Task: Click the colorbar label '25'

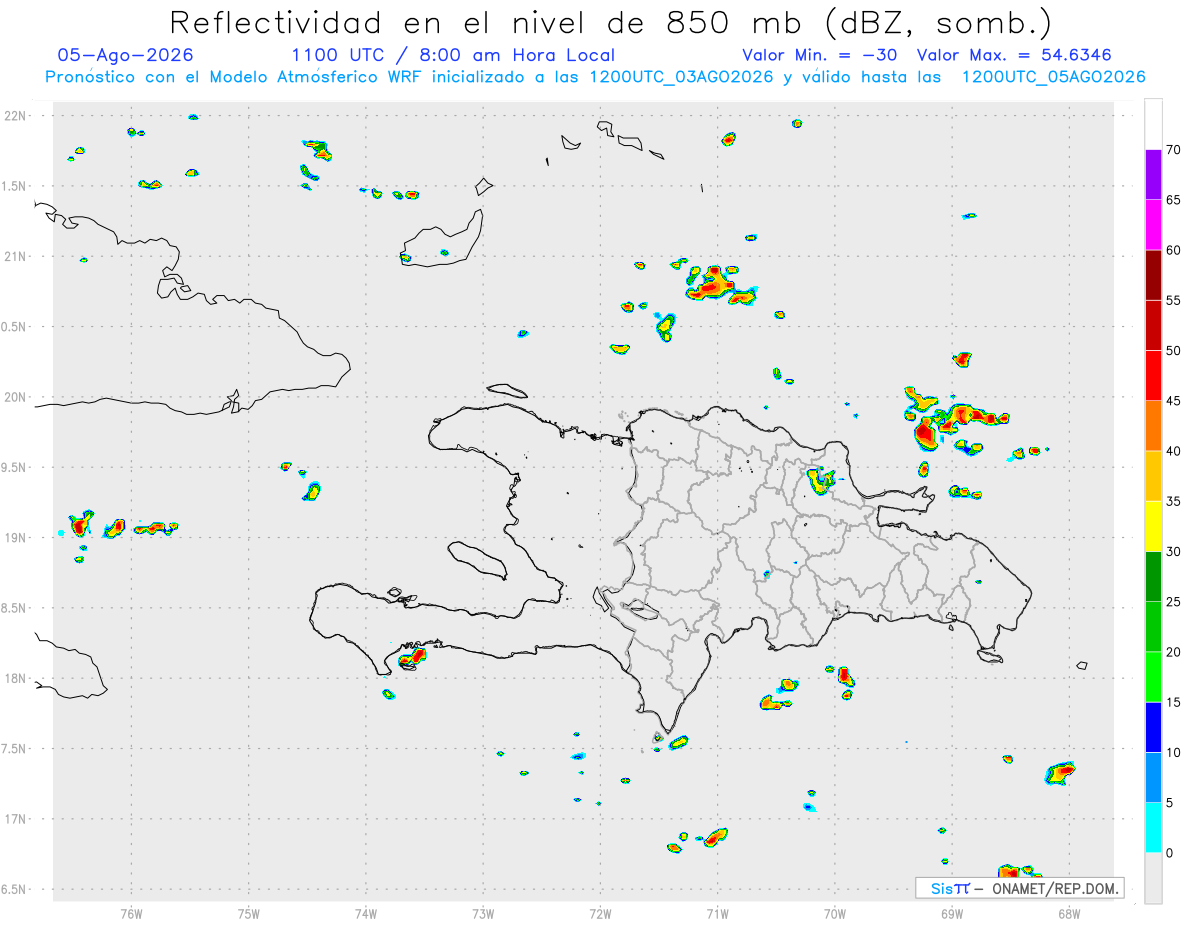Action: tap(1174, 602)
